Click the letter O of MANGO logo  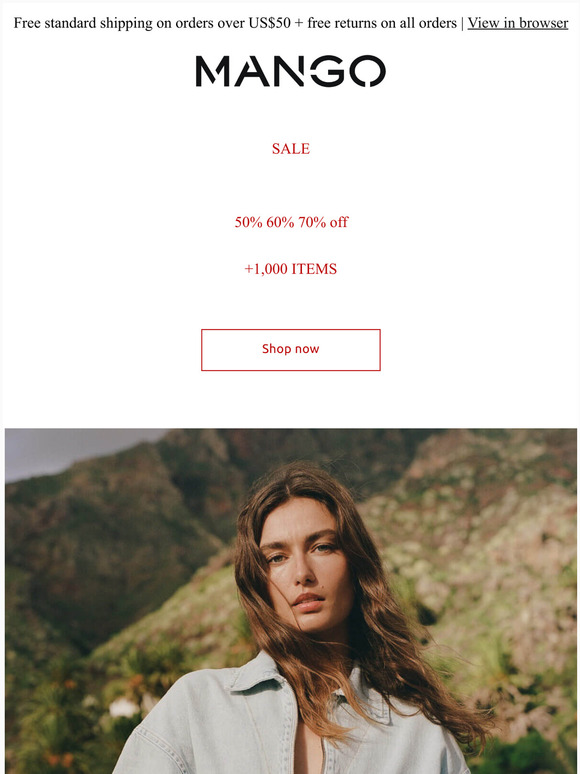[x=367, y=71]
